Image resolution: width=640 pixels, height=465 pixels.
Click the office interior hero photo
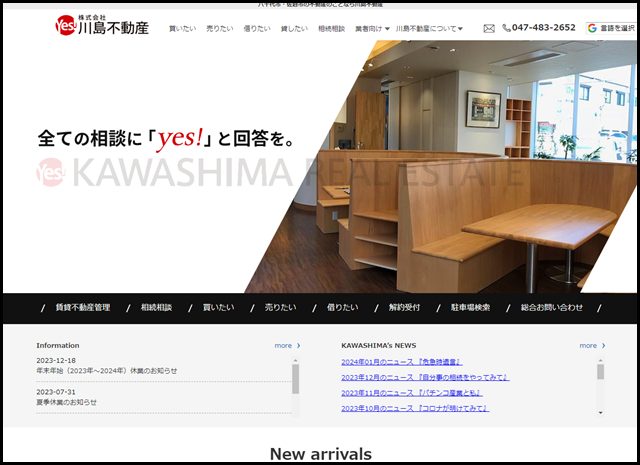point(441,166)
